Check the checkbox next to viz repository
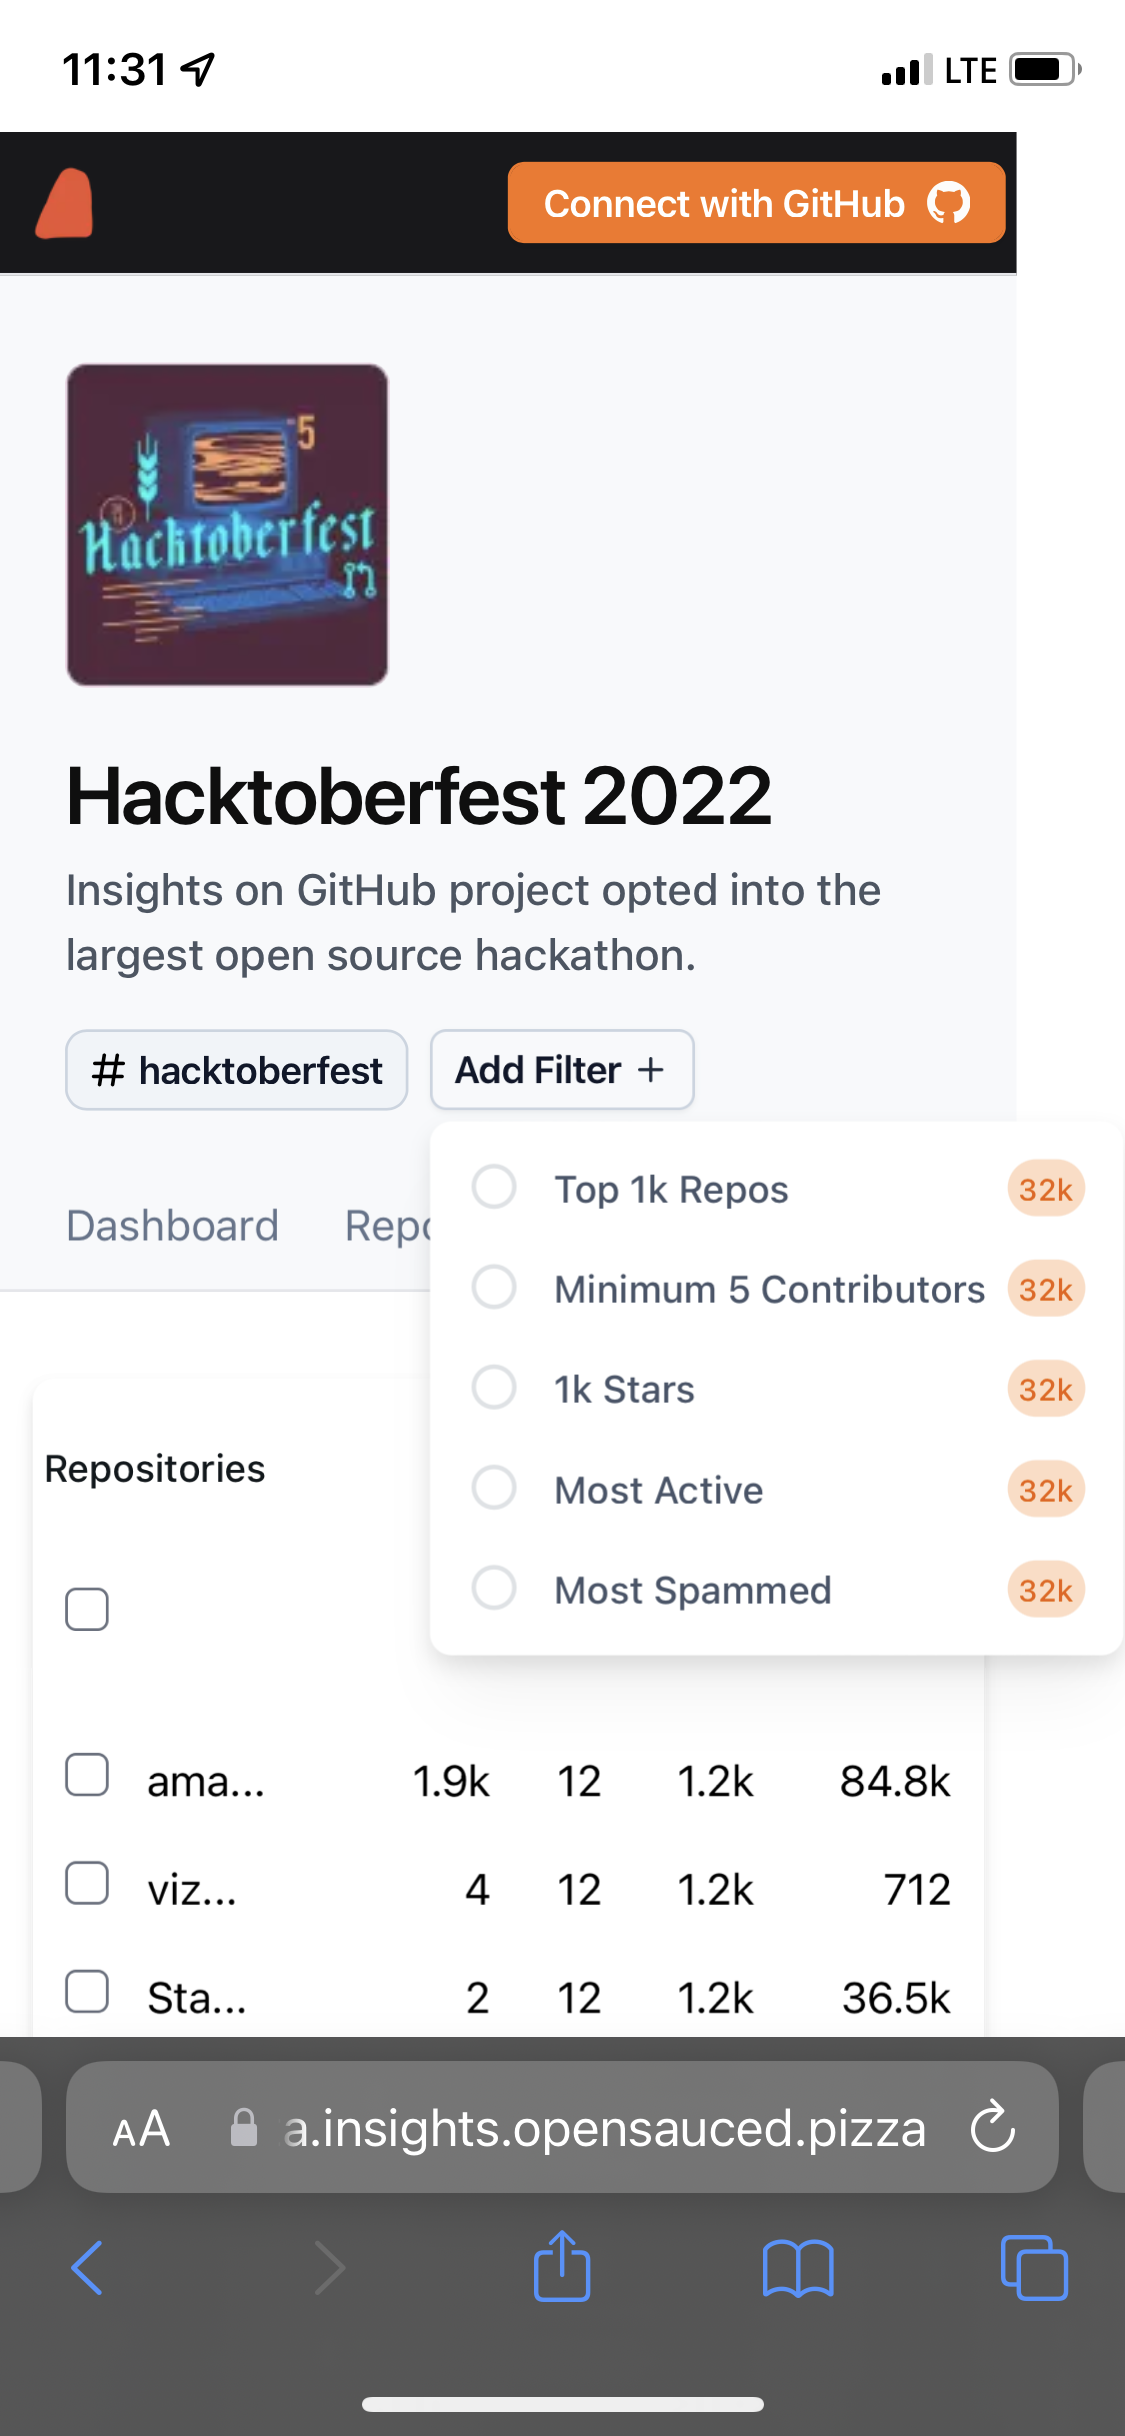This screenshot has width=1125, height=2436. [87, 1884]
